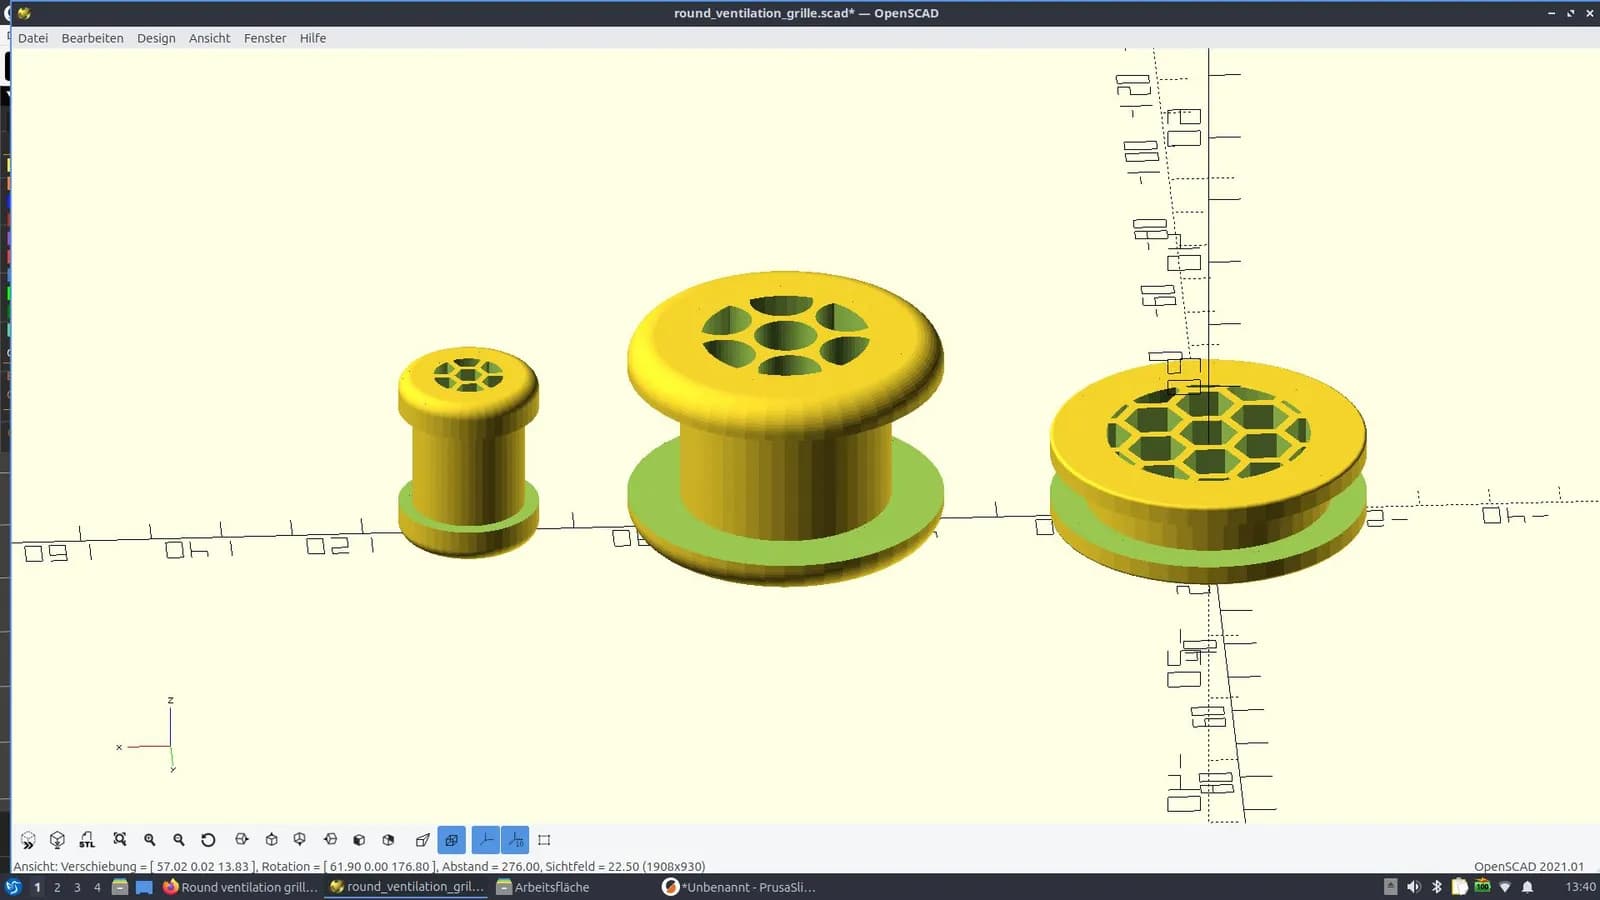Image resolution: width=1600 pixels, height=900 pixels.
Task: Switch to the Right view cube icon
Action: [x=242, y=840]
